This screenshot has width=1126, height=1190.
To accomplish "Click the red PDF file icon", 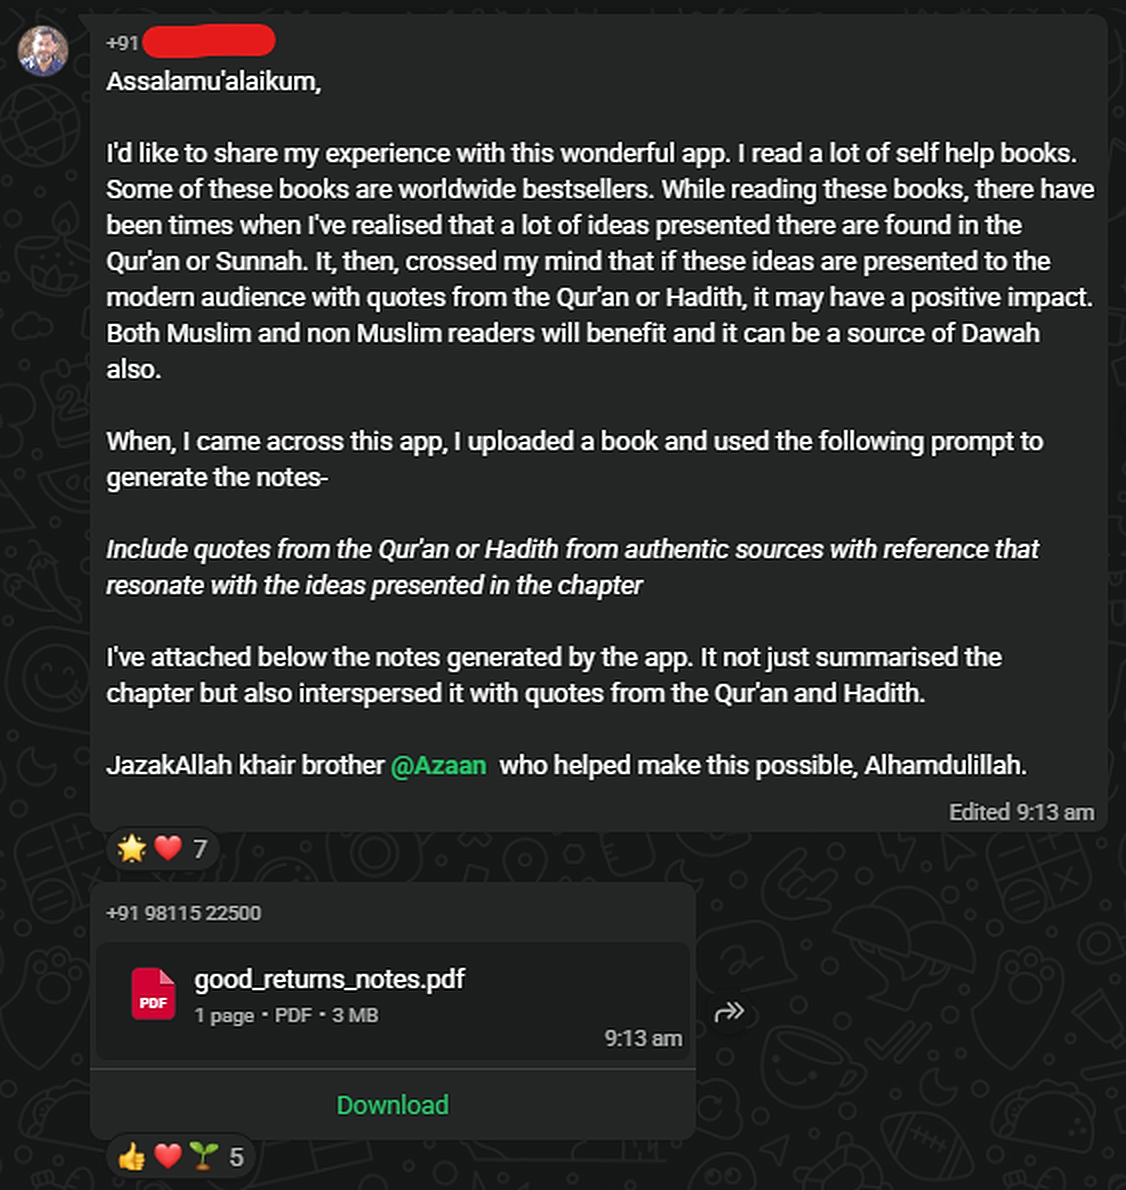I will (x=152, y=994).
